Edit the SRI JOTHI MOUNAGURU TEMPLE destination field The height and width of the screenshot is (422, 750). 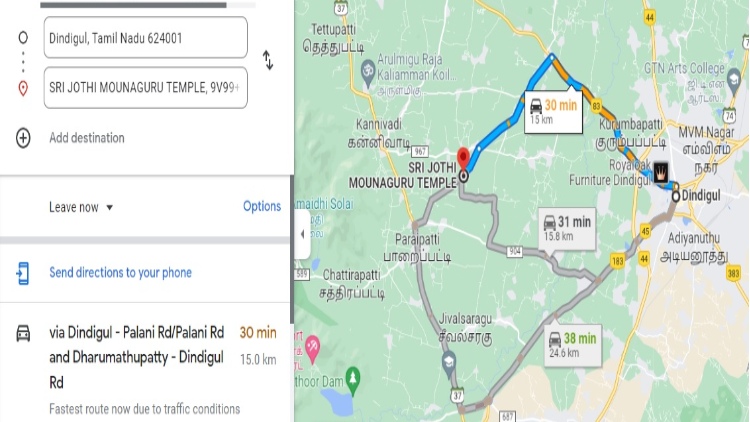pyautogui.click(x=146, y=88)
